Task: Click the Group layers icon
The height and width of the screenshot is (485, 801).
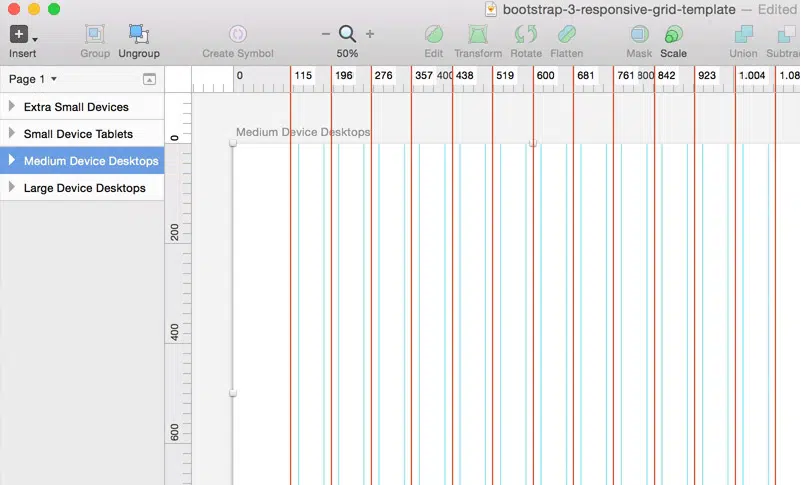Action: 95,35
